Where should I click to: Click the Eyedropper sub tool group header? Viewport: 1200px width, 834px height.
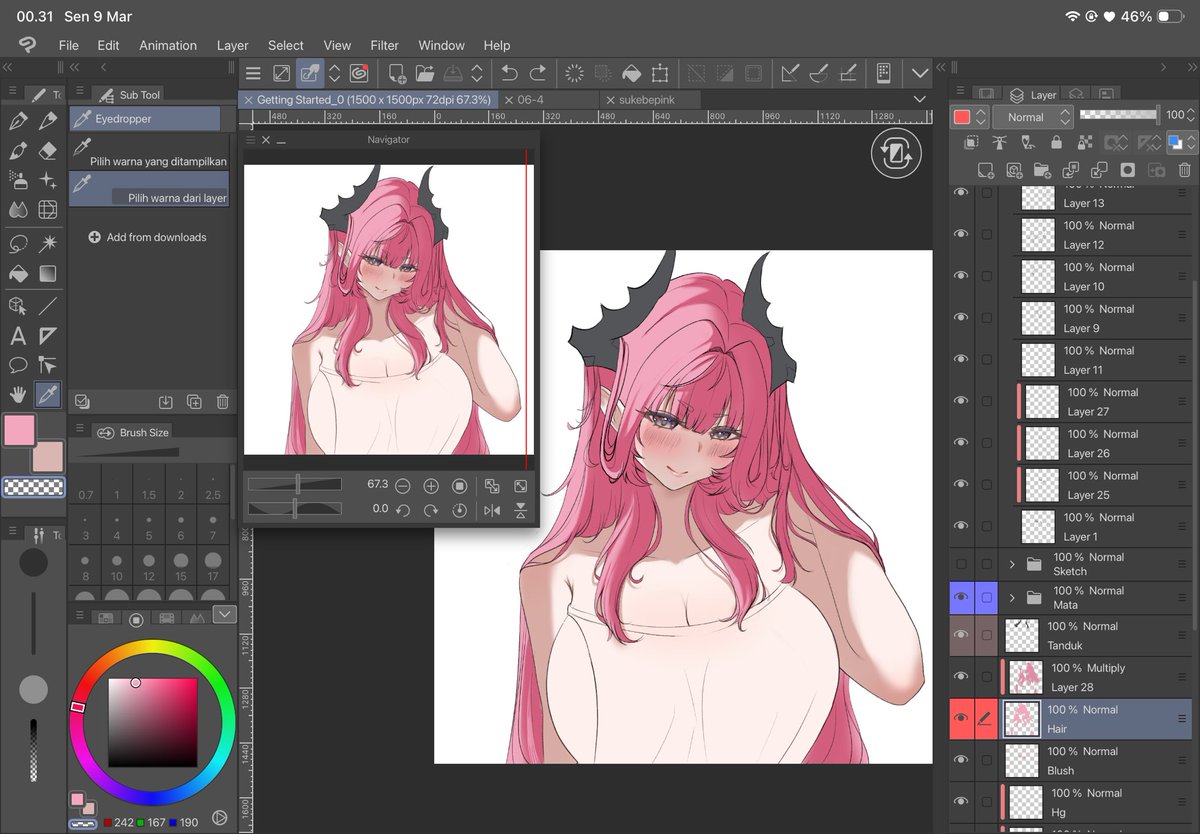click(x=145, y=118)
